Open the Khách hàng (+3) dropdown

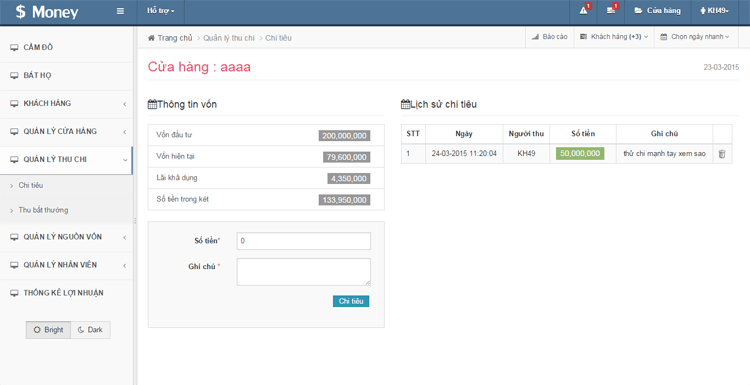pos(614,37)
